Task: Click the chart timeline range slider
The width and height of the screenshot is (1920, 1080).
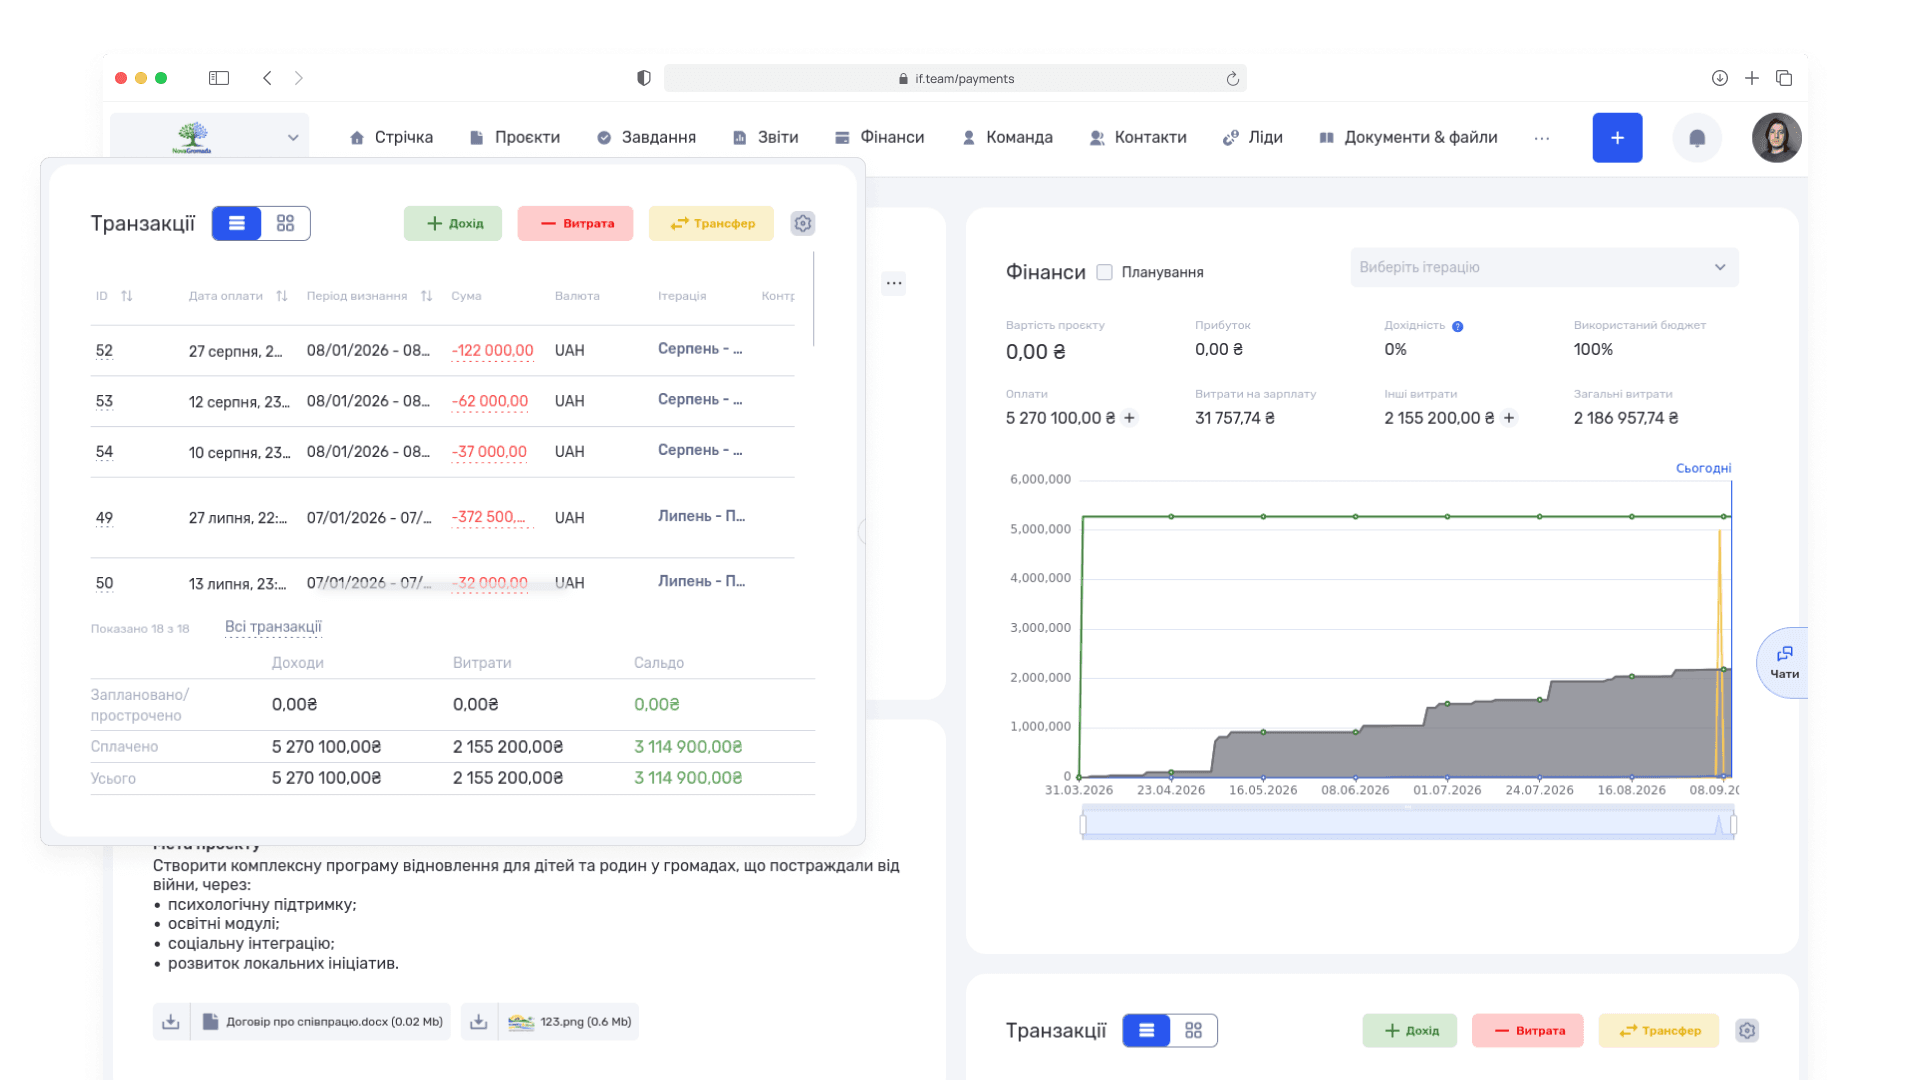Action: (x=1408, y=824)
